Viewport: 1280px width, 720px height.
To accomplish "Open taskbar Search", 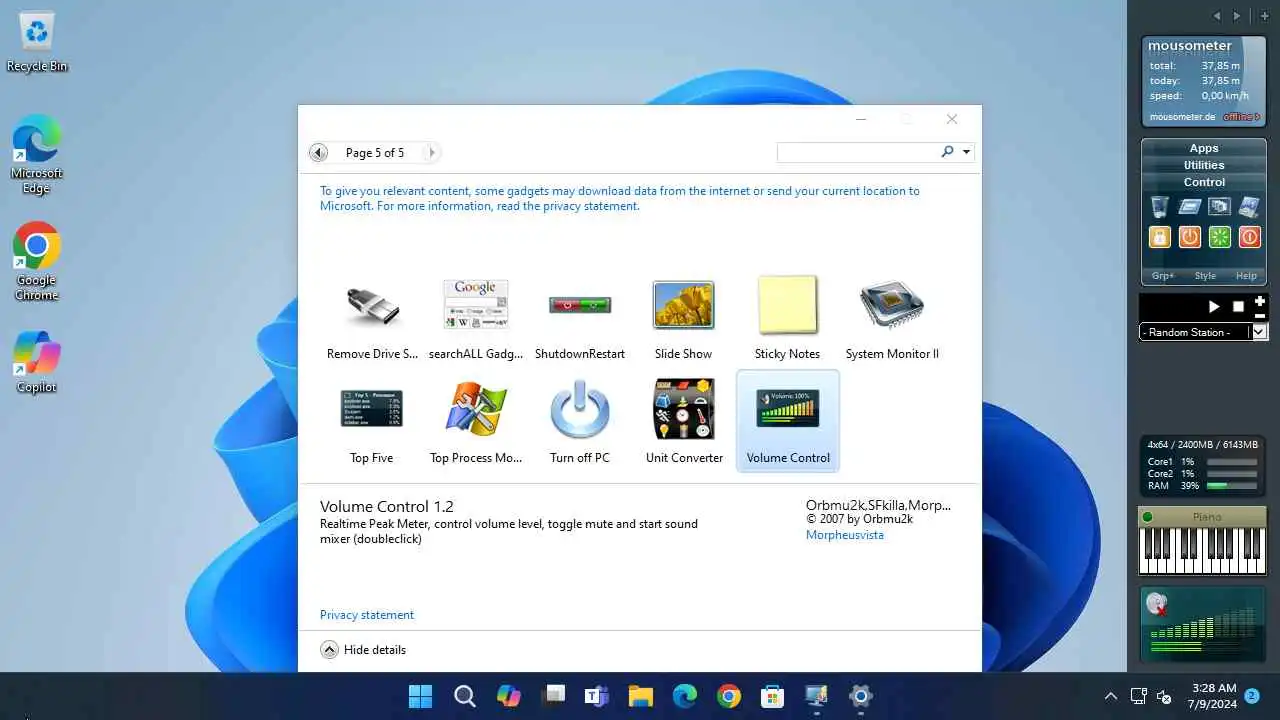I will click(x=465, y=696).
